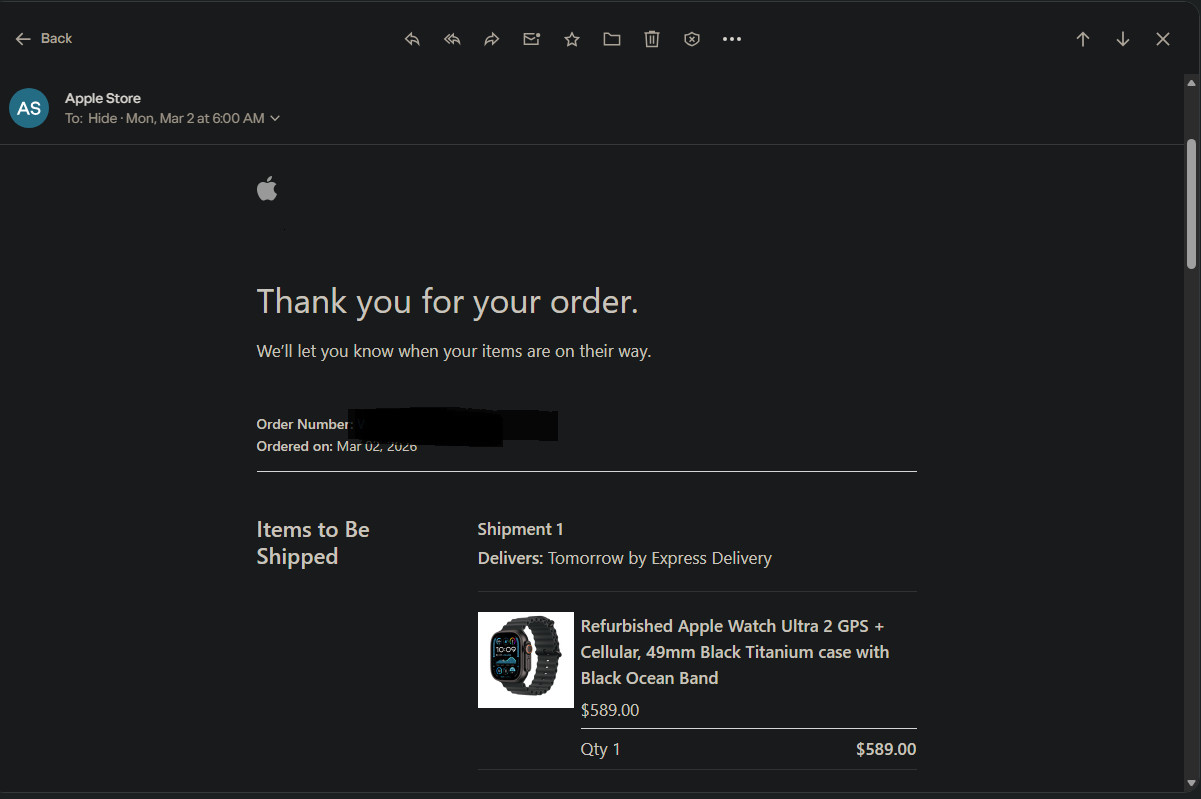The height and width of the screenshot is (799, 1201).
Task: Click the vertical scrollbar thumb
Action: click(1191, 204)
